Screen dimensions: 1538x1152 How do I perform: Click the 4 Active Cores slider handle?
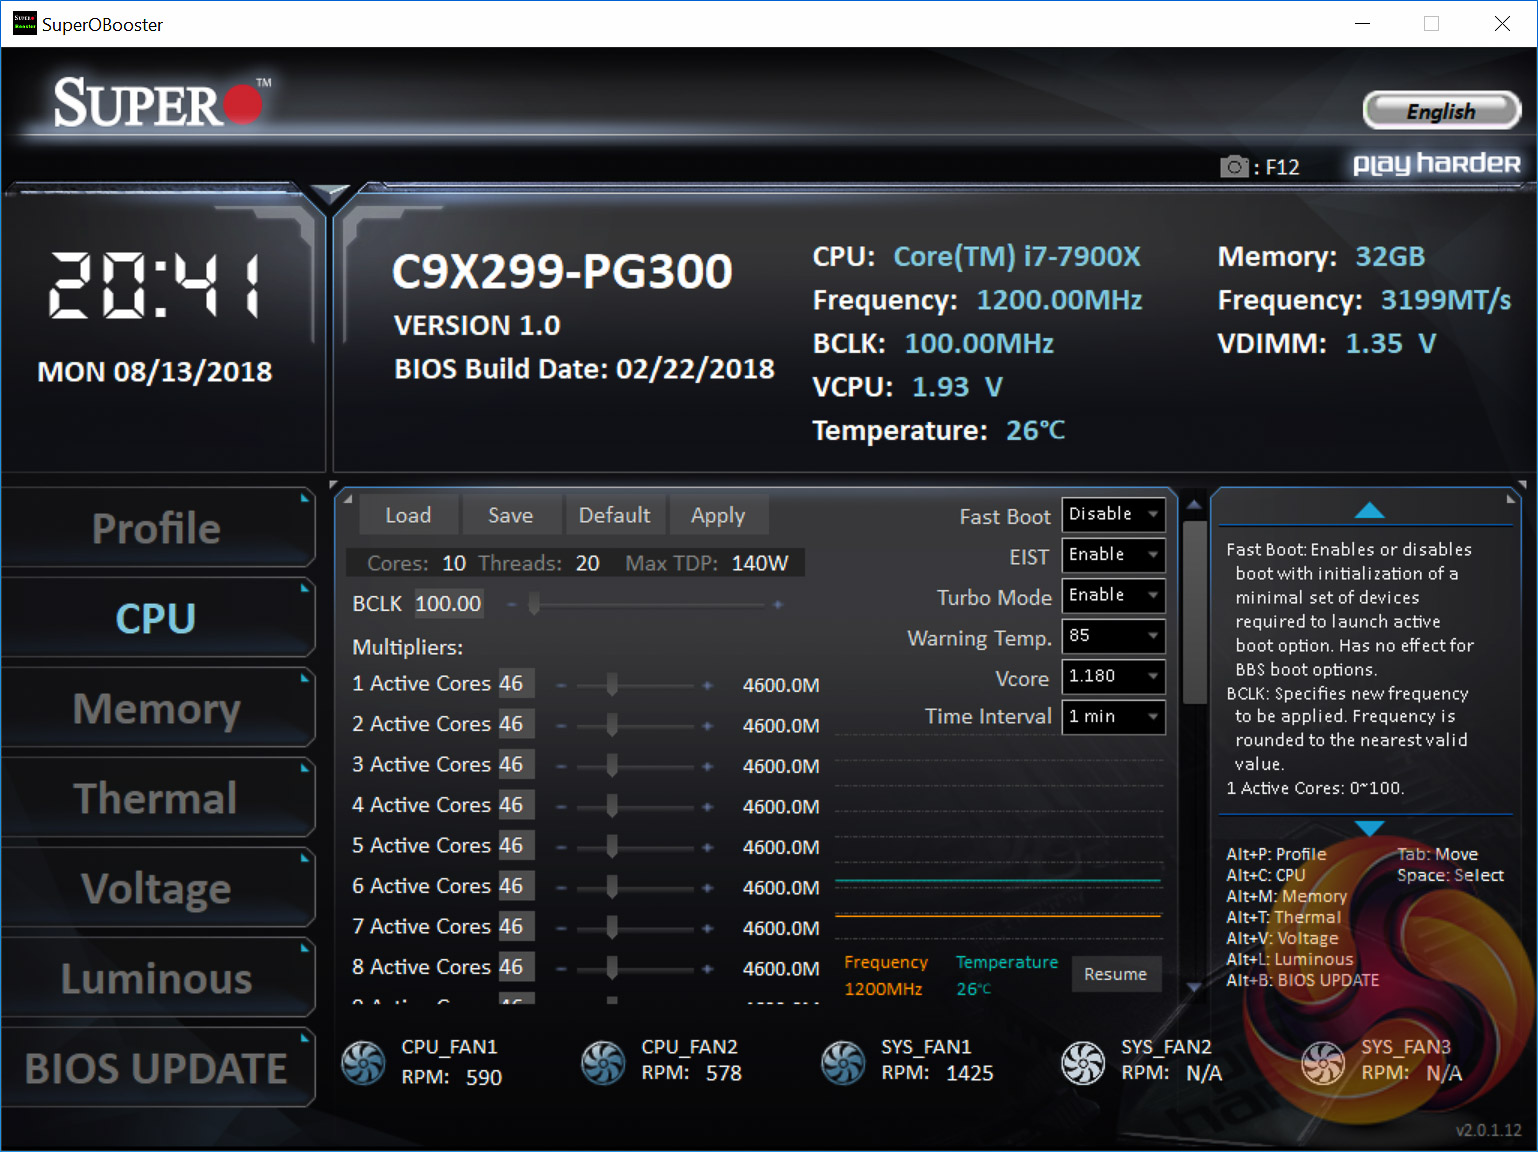pos(611,806)
